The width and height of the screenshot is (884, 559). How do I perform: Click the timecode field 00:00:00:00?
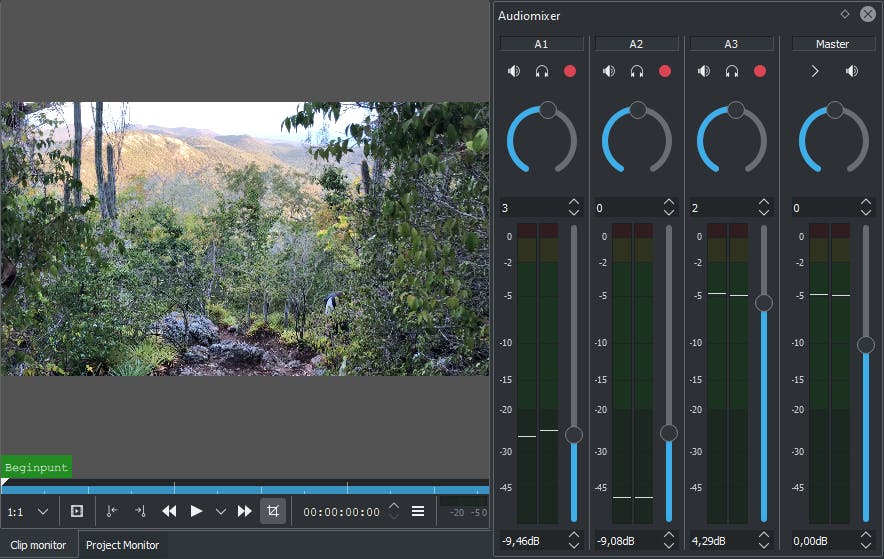tap(341, 512)
